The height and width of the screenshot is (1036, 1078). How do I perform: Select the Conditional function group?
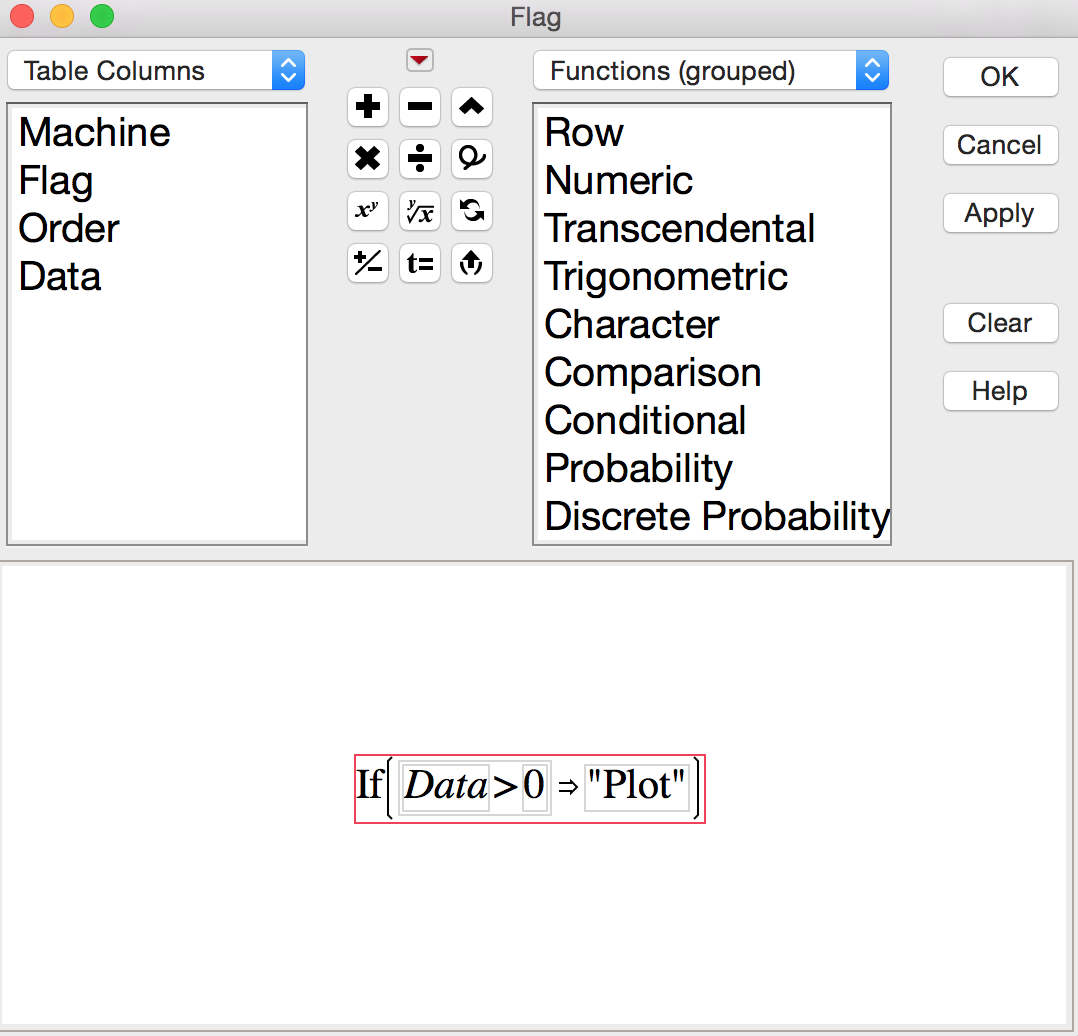click(x=645, y=421)
